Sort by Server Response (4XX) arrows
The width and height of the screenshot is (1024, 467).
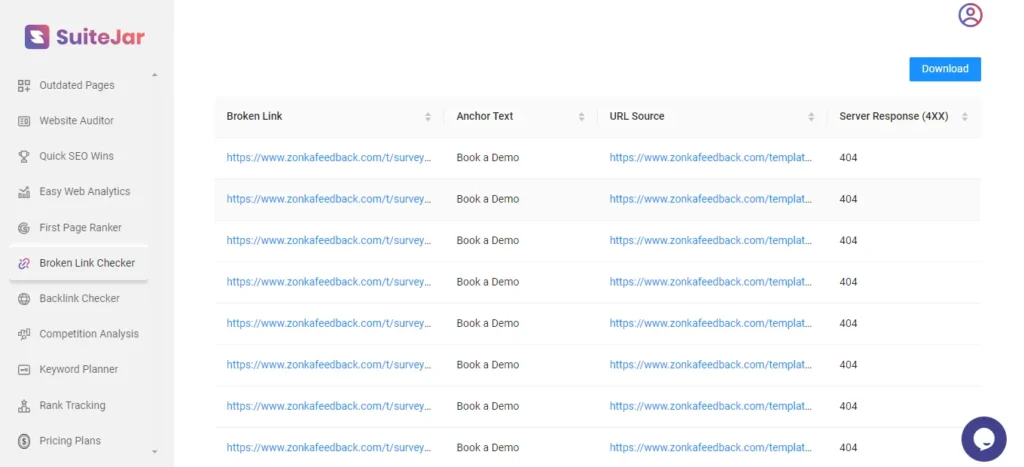(965, 117)
